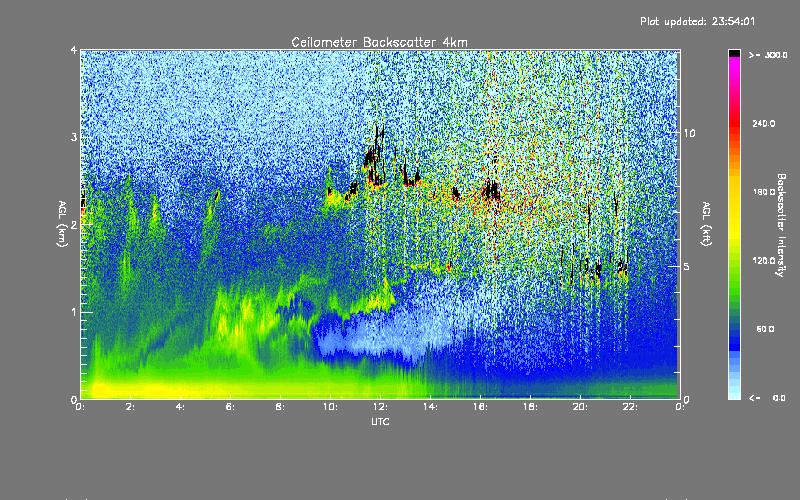Viewport: 800px width, 500px height.
Task: Click the '10' tick on kft axis
Action: [x=689, y=133]
